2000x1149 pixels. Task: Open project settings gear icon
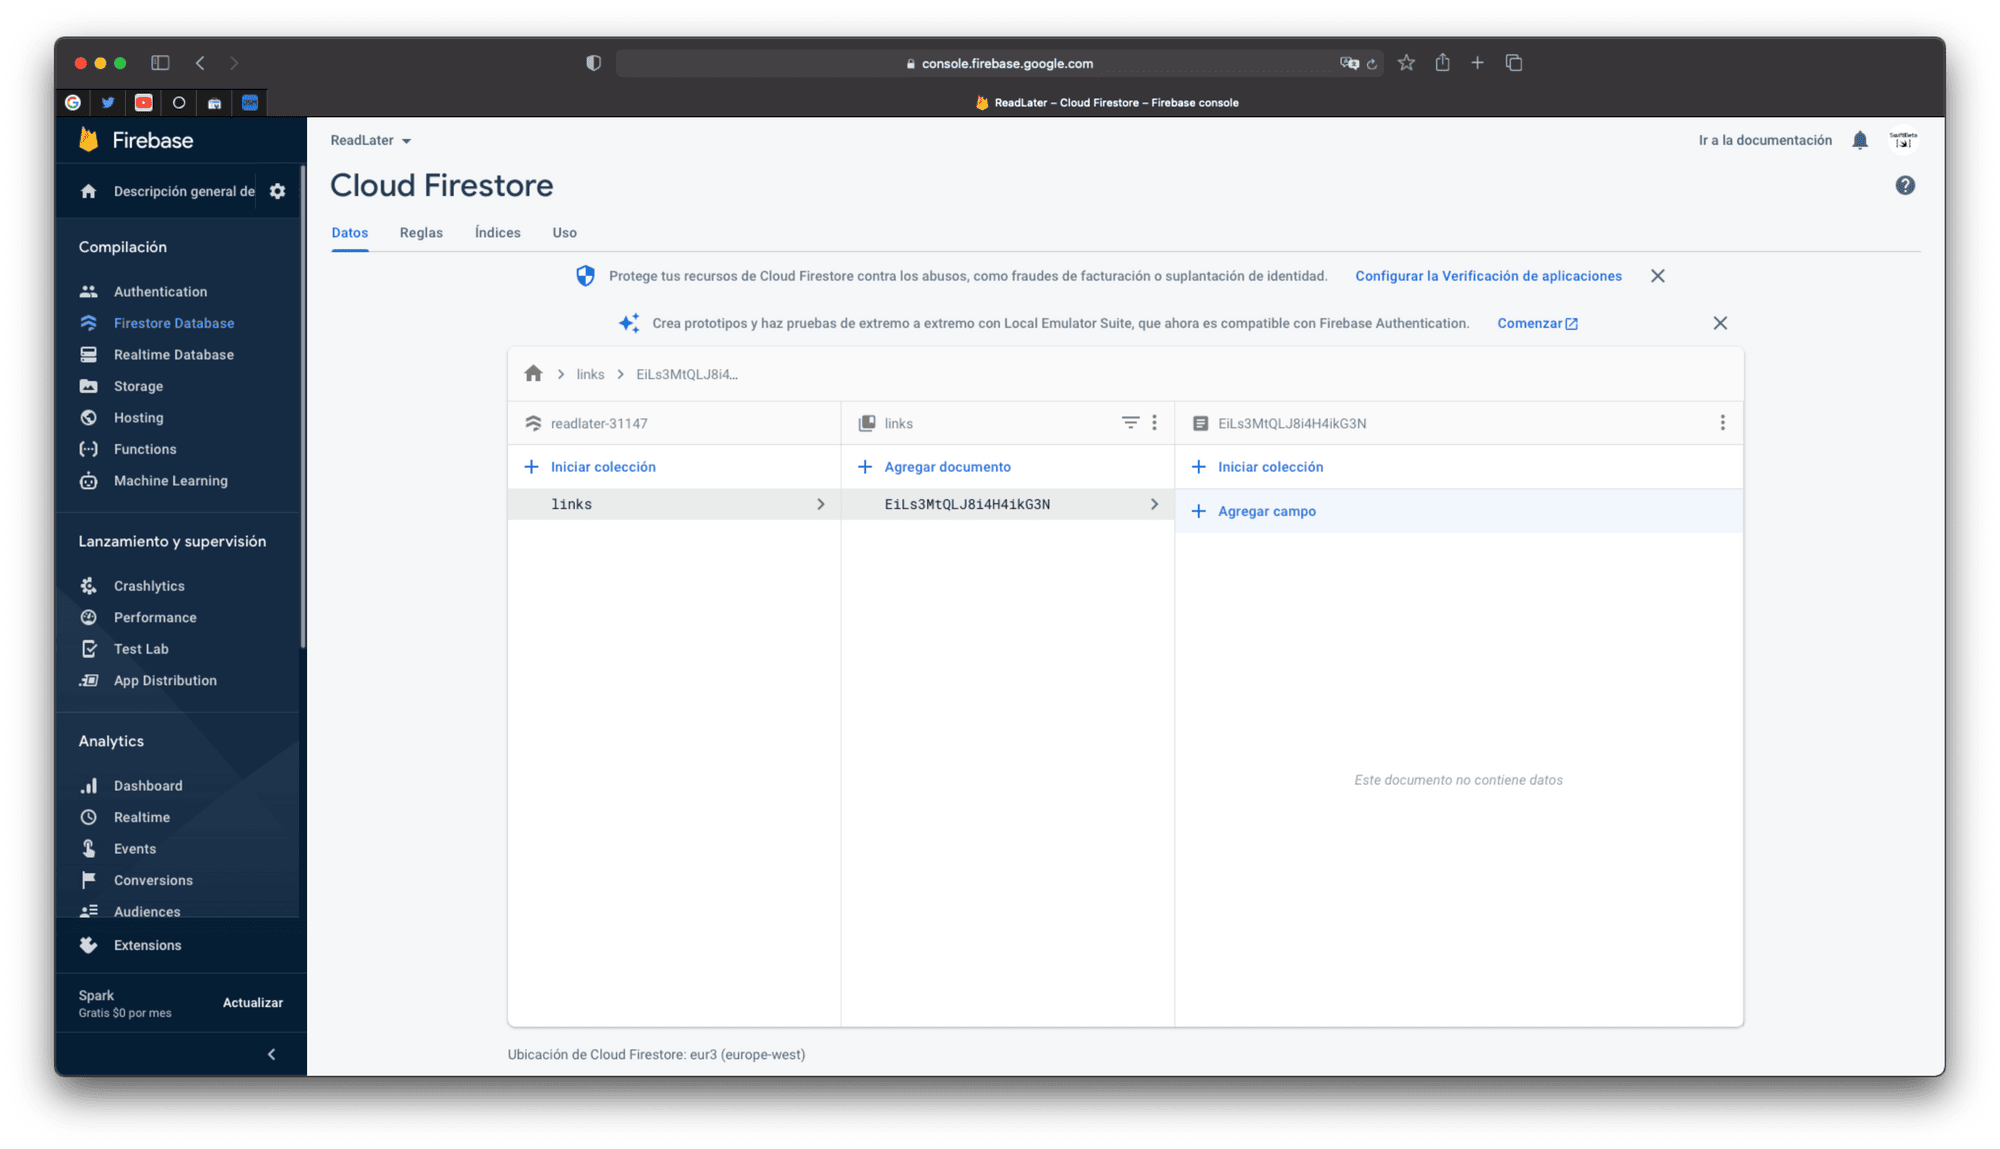277,191
